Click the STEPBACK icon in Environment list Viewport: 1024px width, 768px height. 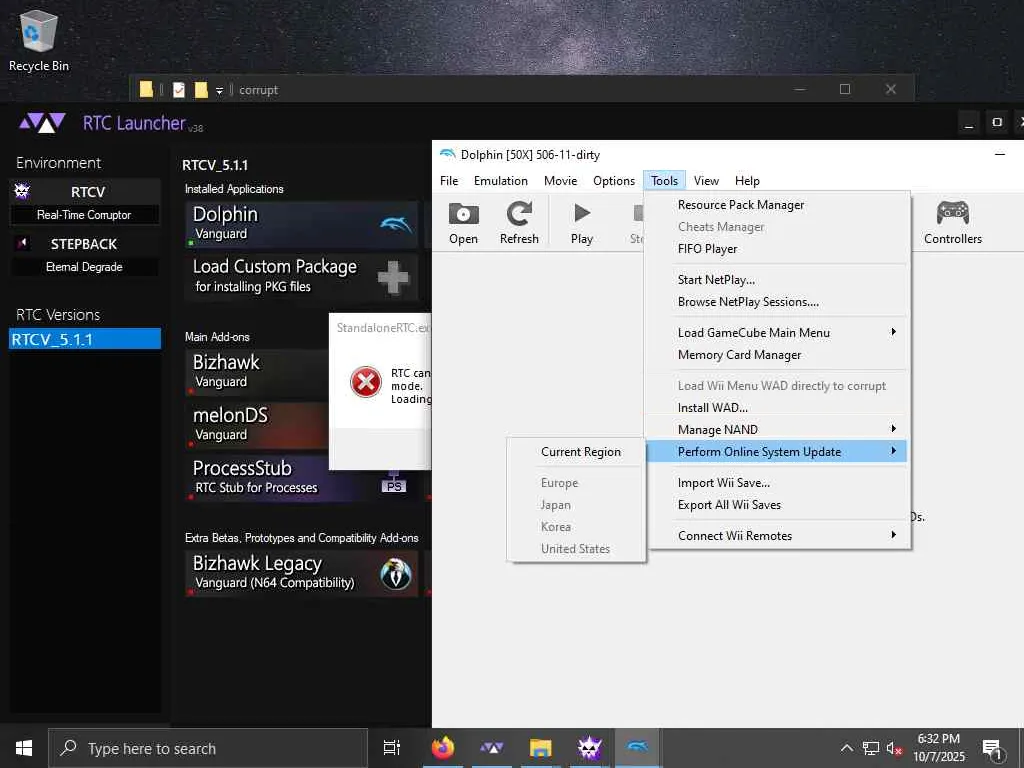pos(22,243)
